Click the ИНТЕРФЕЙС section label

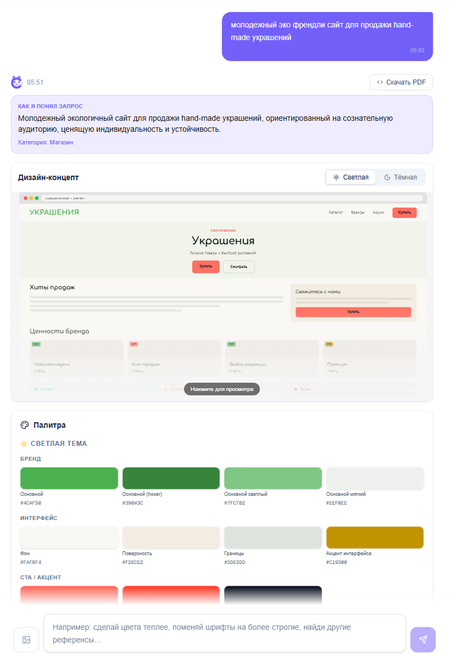pos(39,518)
